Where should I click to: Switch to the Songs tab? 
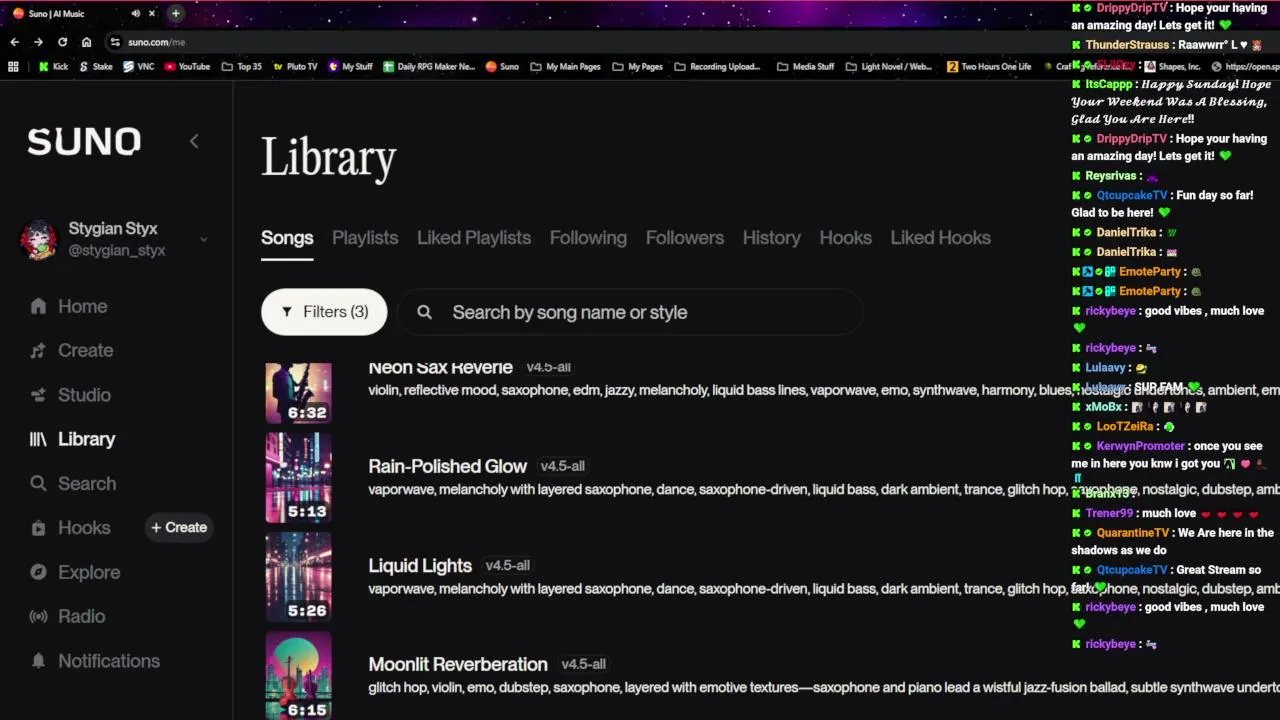pos(287,238)
